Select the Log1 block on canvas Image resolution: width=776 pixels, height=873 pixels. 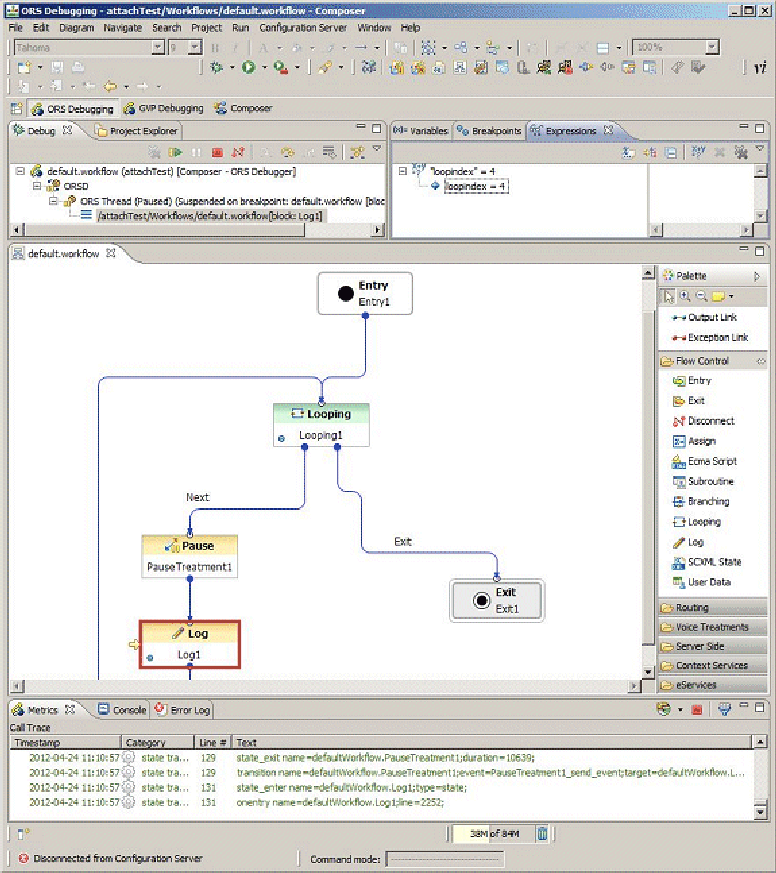click(190, 644)
